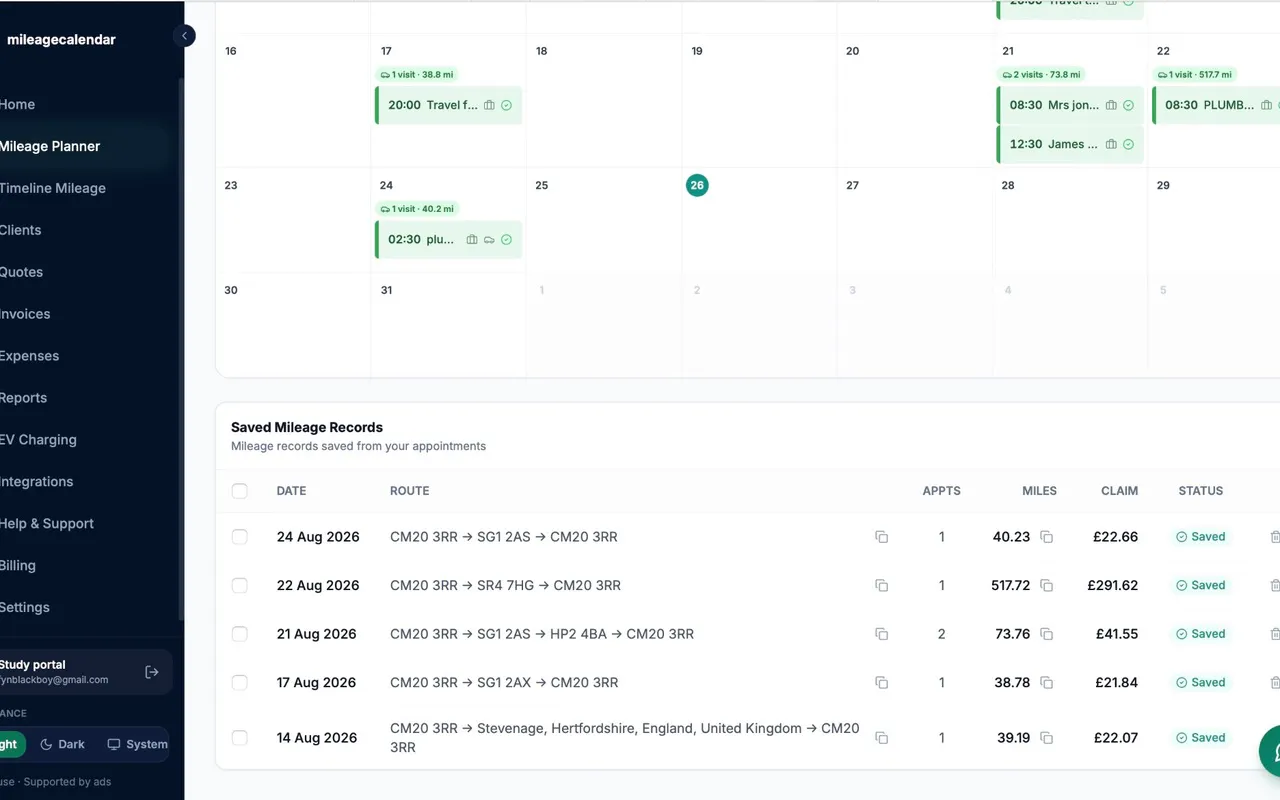The image size is (1280, 800).
Task: Click check-circle icon on 20:00 Travel event
Action: point(506,105)
